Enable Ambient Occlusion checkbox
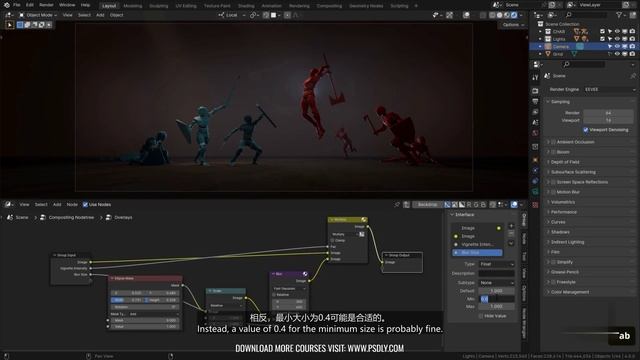The image size is (640, 360). click(x=553, y=142)
